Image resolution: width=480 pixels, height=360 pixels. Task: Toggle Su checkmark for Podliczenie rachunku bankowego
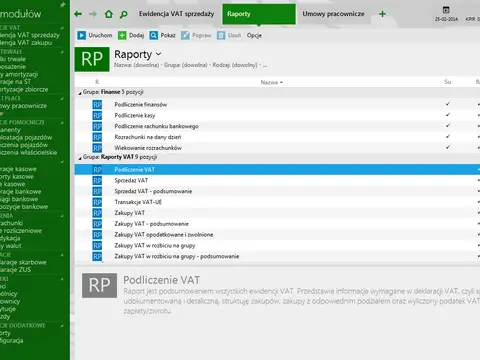pos(448,126)
